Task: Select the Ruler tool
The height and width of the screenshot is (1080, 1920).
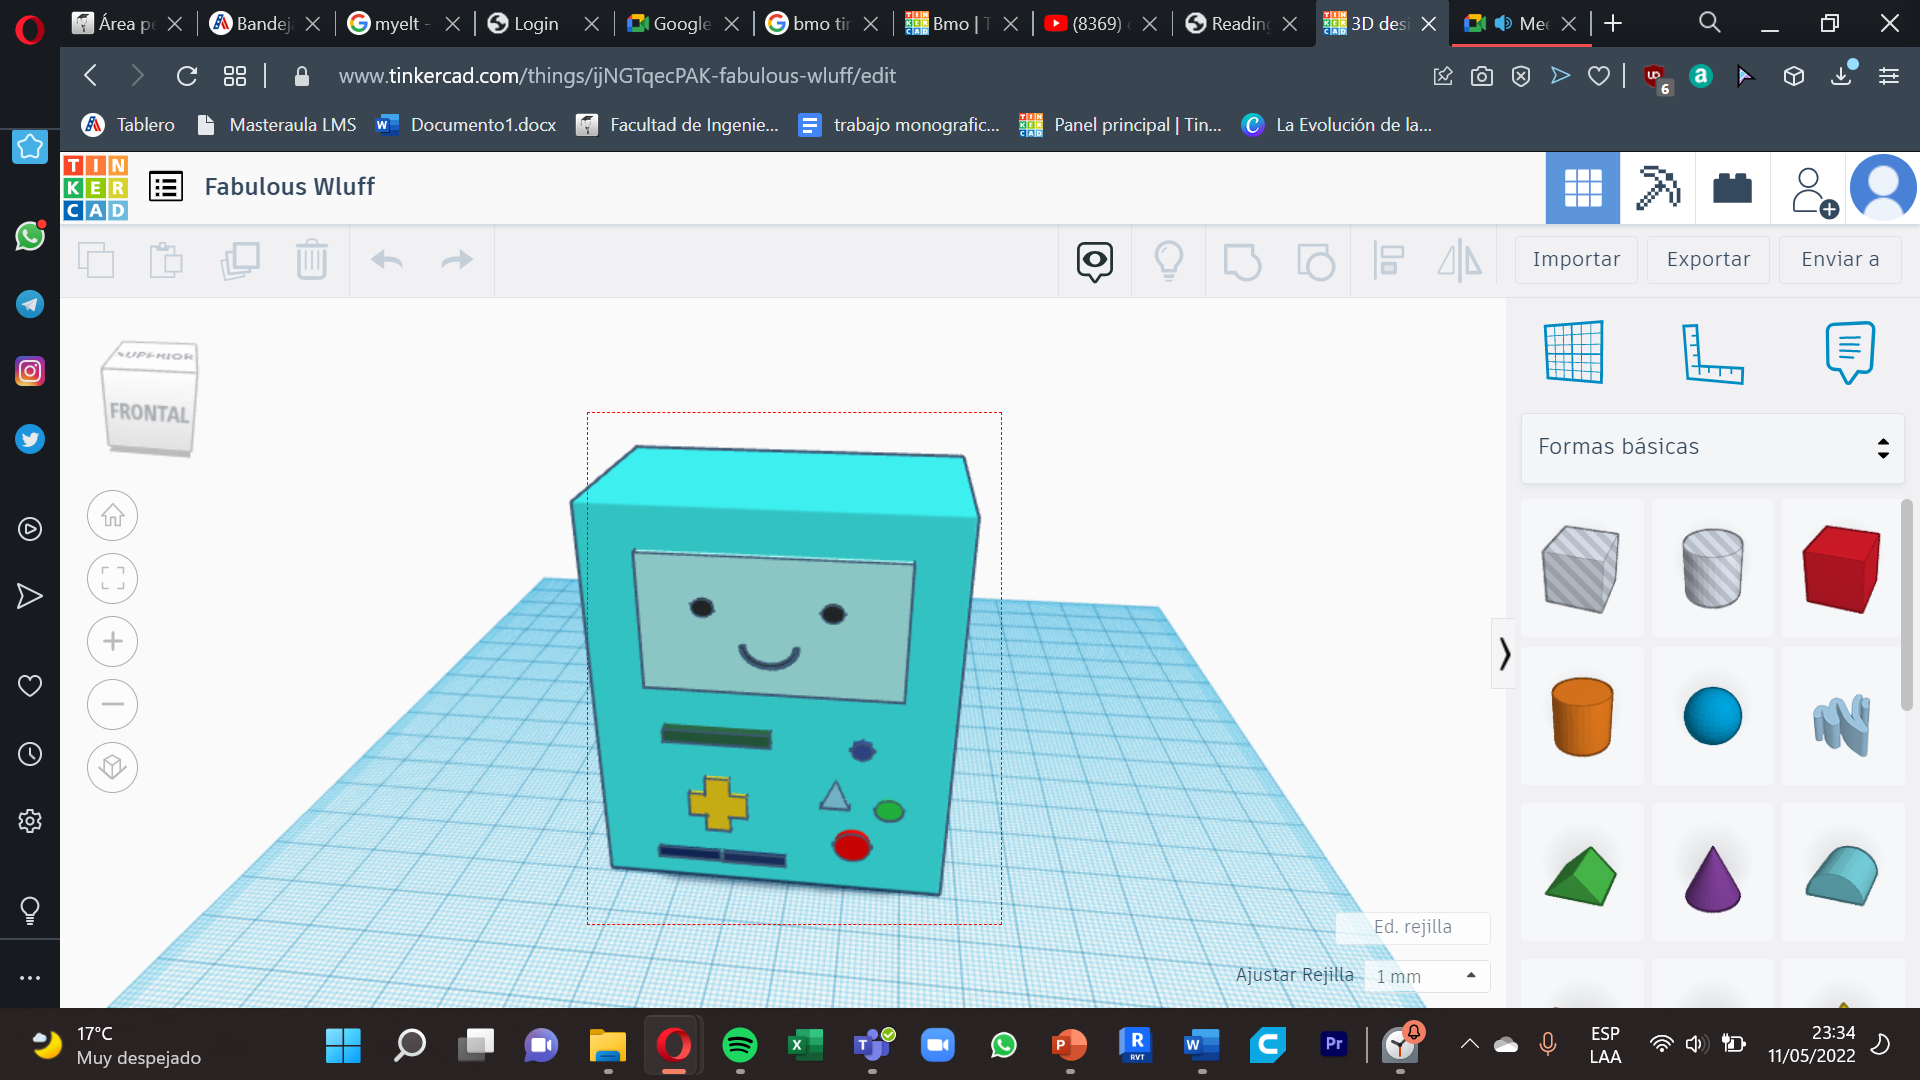Action: click(x=1713, y=353)
